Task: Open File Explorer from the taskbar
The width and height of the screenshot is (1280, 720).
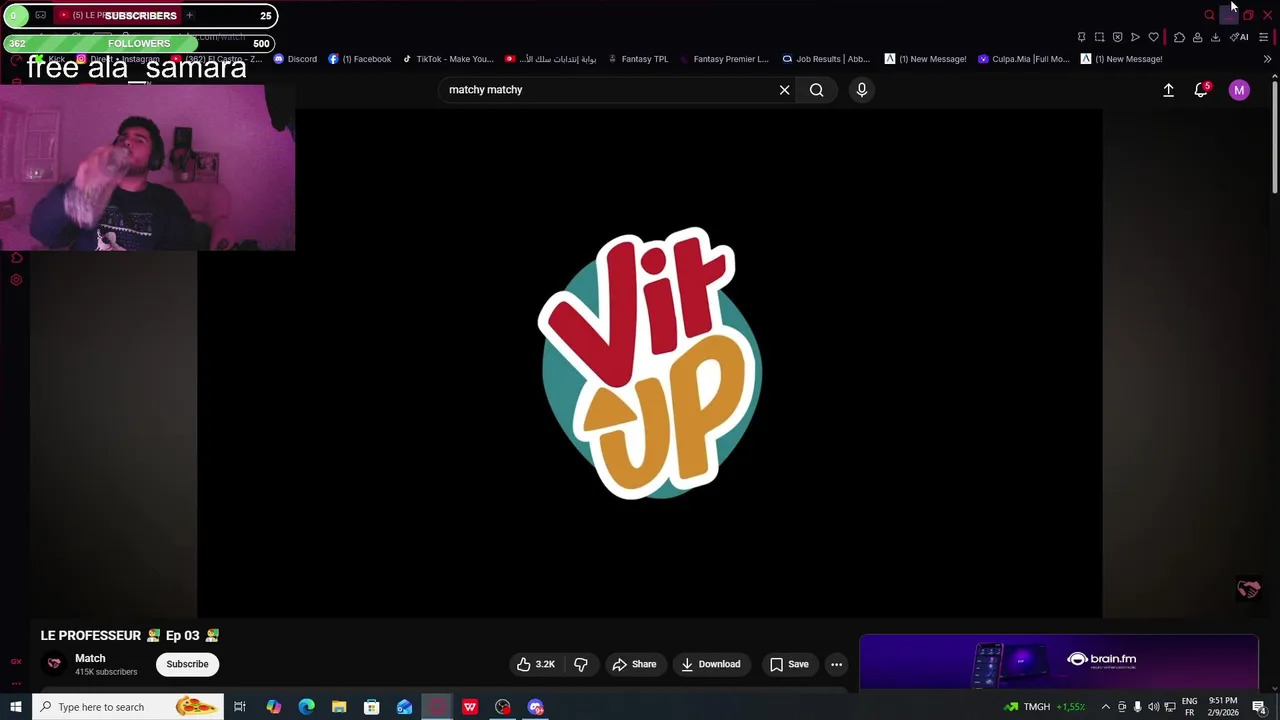Action: (339, 707)
